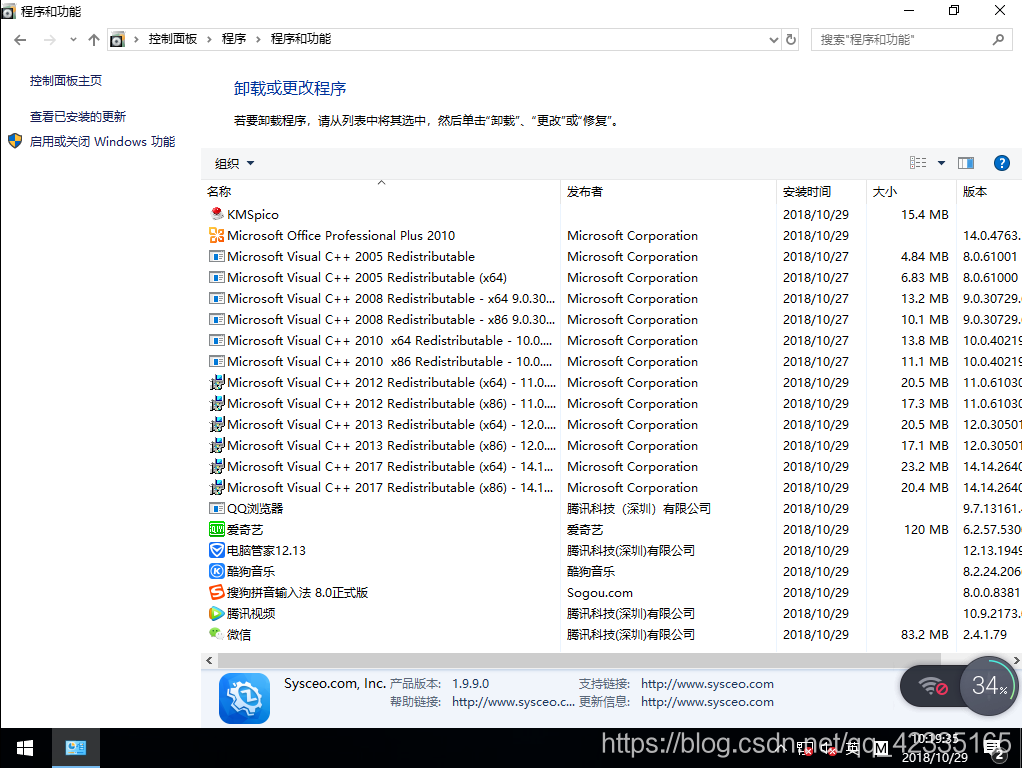The image size is (1022, 768).
Task: Open 控制面板主页 link
Action: pos(66,81)
